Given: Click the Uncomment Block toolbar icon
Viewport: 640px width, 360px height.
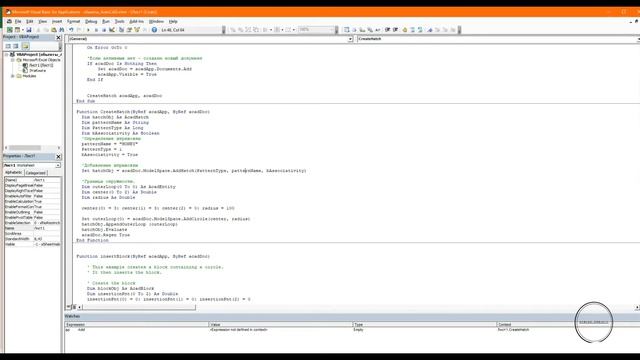Looking at the screenshot, I should click(420, 30).
